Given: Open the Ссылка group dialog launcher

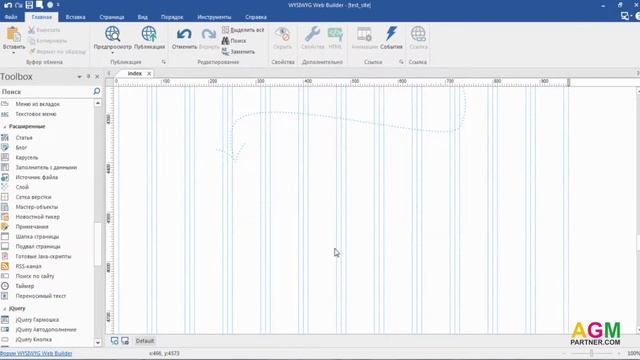Looking at the screenshot, I should click(x=401, y=62).
